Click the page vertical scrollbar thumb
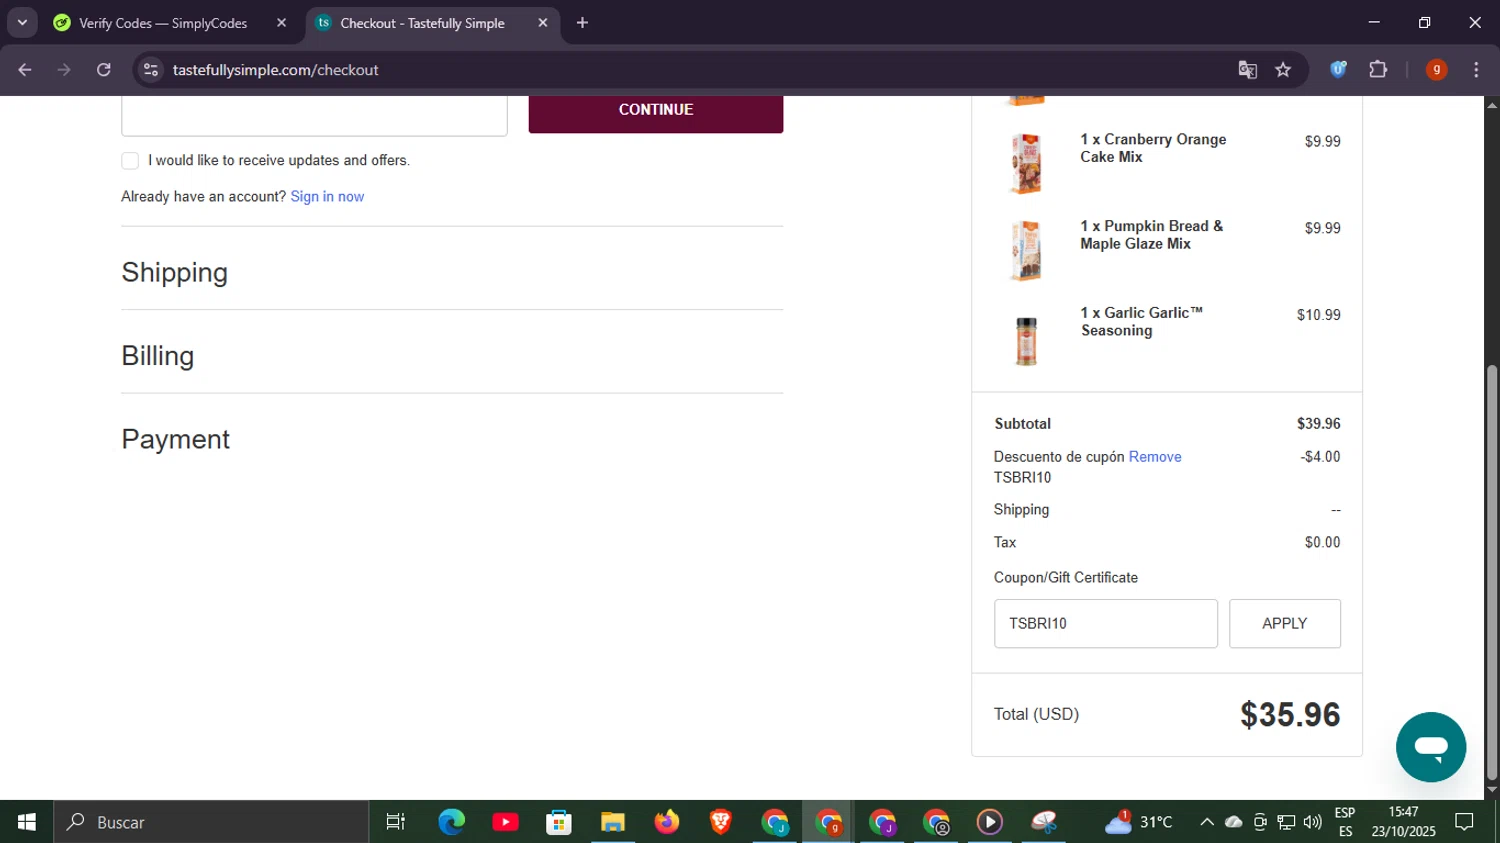Viewport: 1500px width, 843px height. pyautogui.click(x=1492, y=572)
